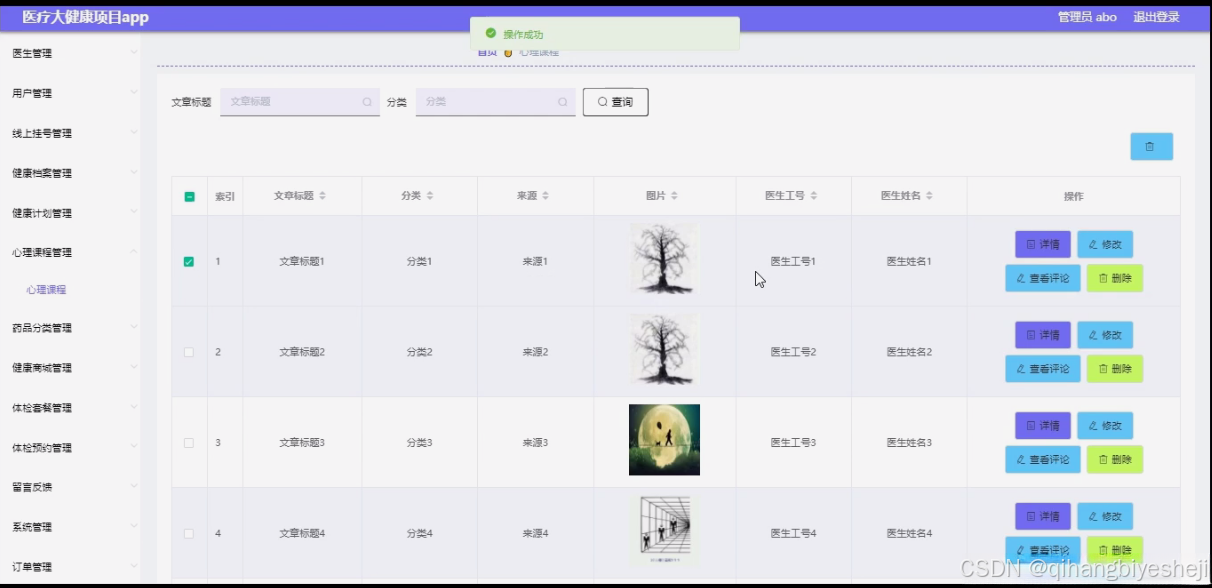Toggle the select-all checkbox in table header
Viewport: 1212px width, 588px height.
[x=188, y=195]
